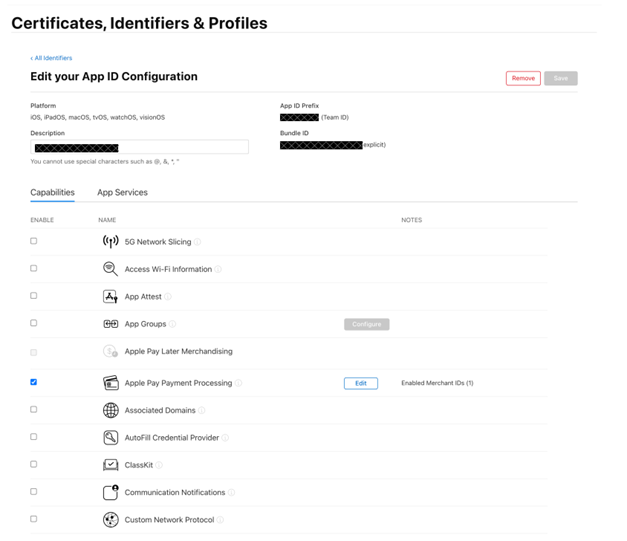Uncheck Apple Pay Payment Processing checkbox
This screenshot has height=541, width=627.
pos(34,382)
